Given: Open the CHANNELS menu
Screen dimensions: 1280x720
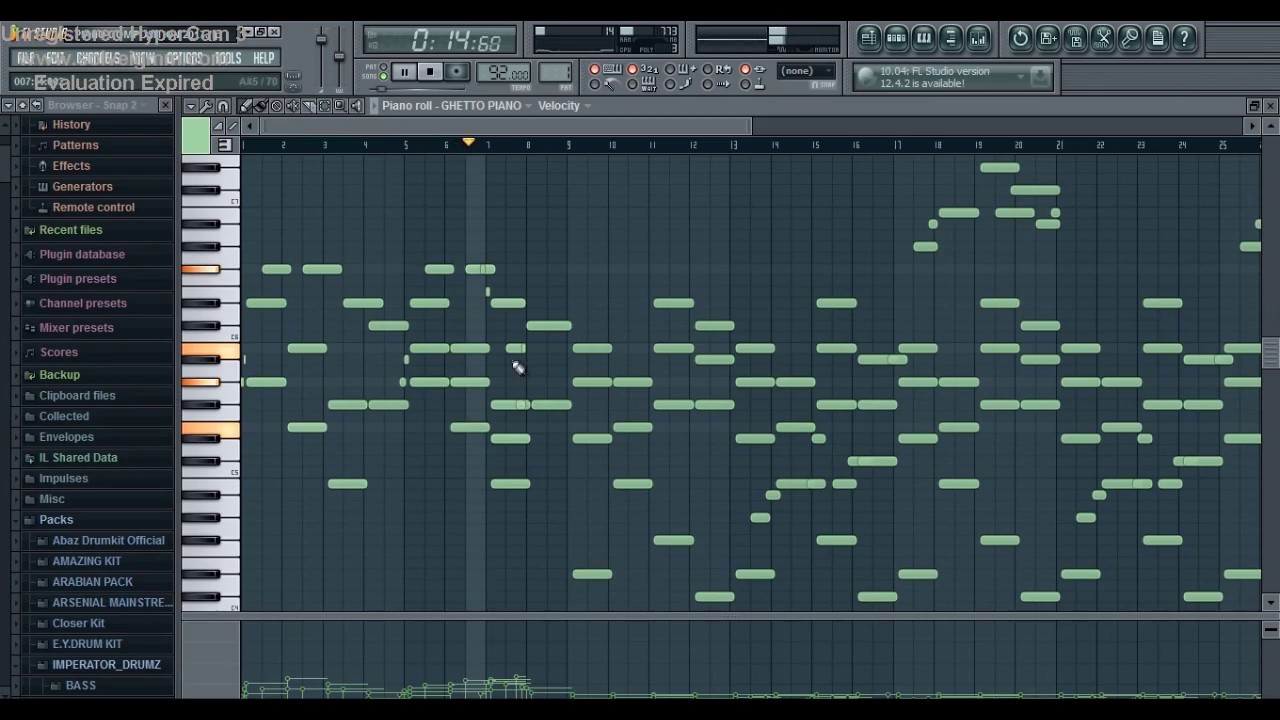Looking at the screenshot, I should (98, 58).
